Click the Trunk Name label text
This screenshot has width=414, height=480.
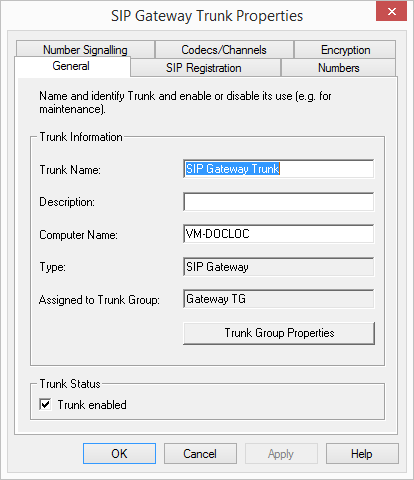pos(70,170)
